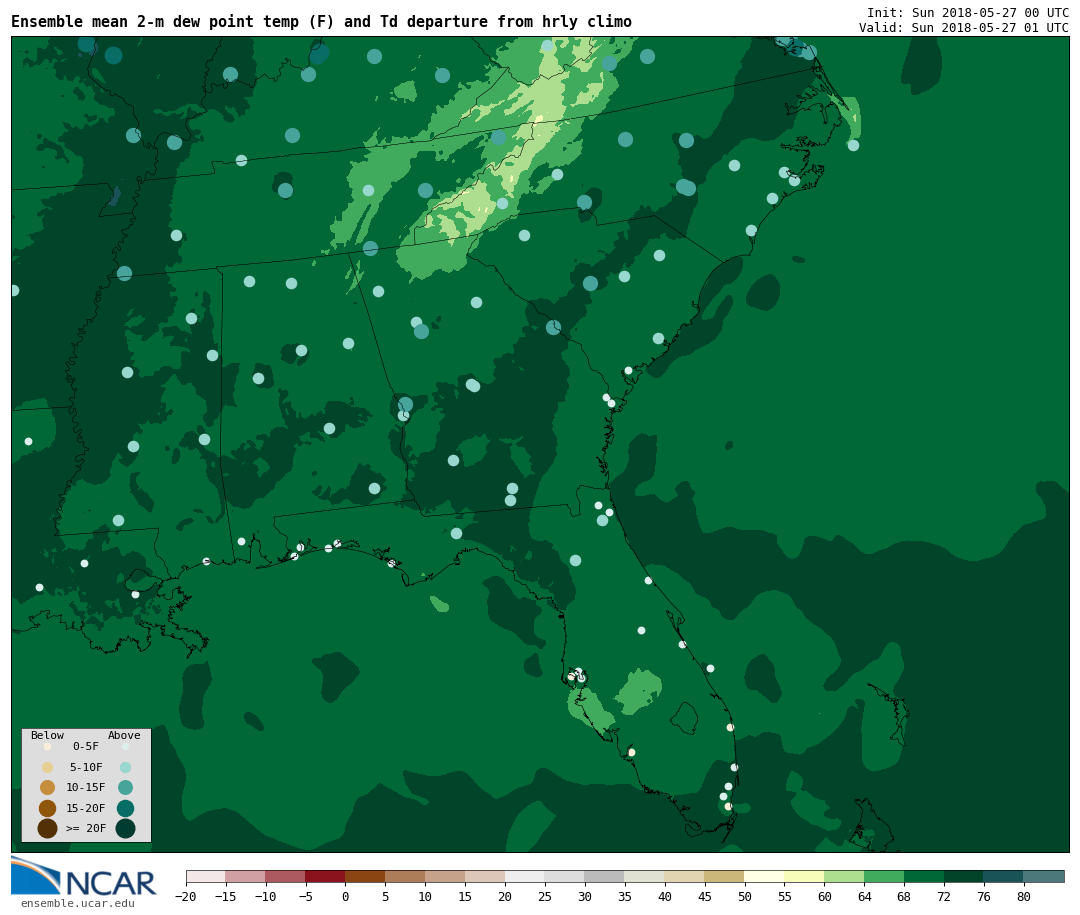Select the Below 15-20F legend circle
Screen dimensions: 1080x915
(48, 808)
